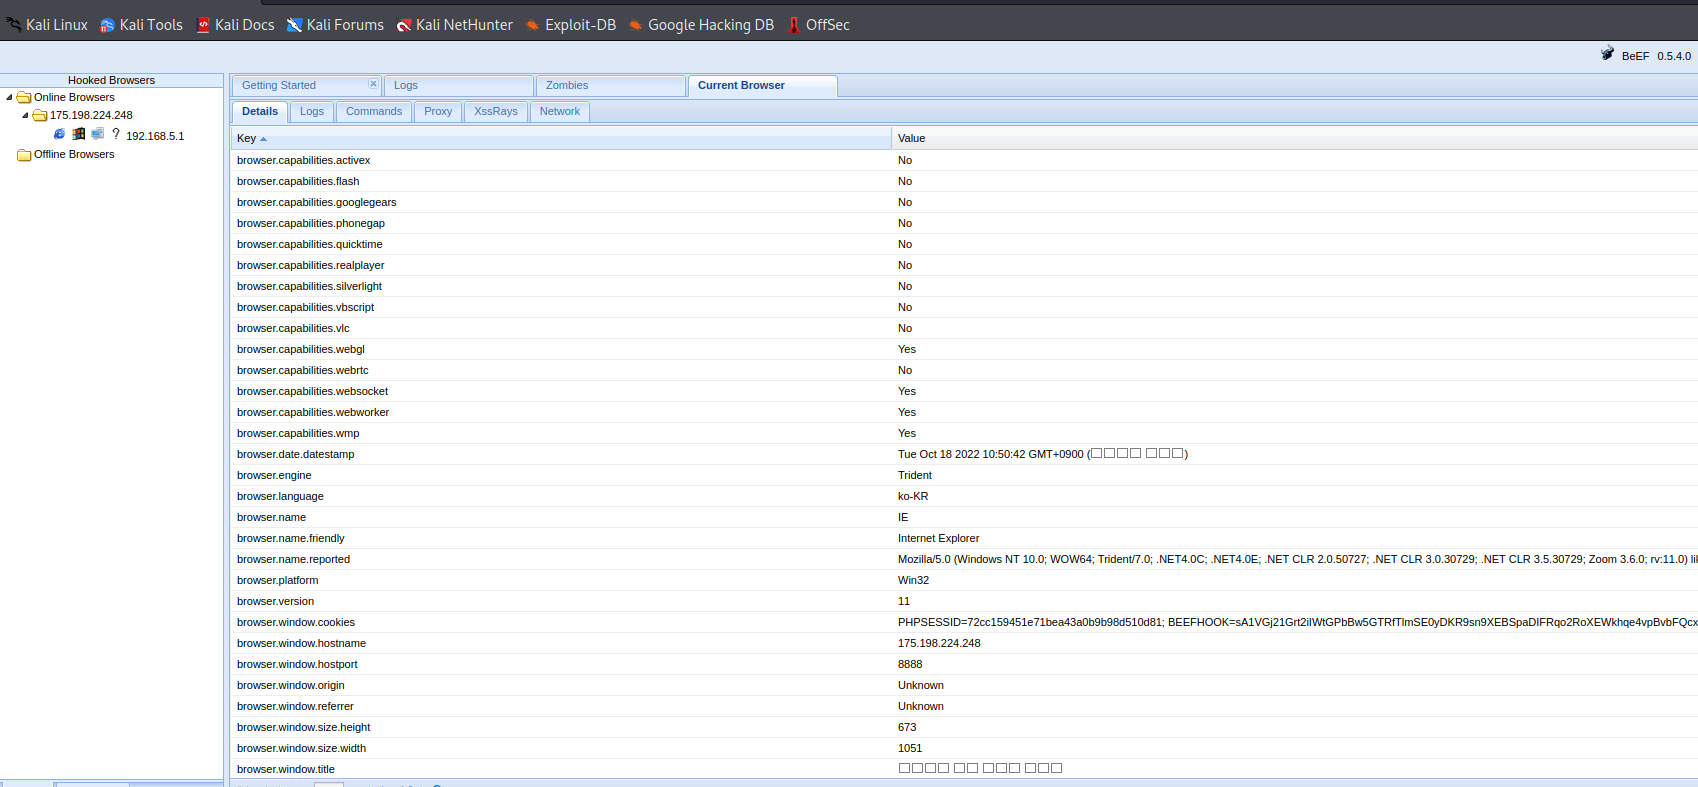
Task: Click the Win32 platform value
Action: pos(914,580)
